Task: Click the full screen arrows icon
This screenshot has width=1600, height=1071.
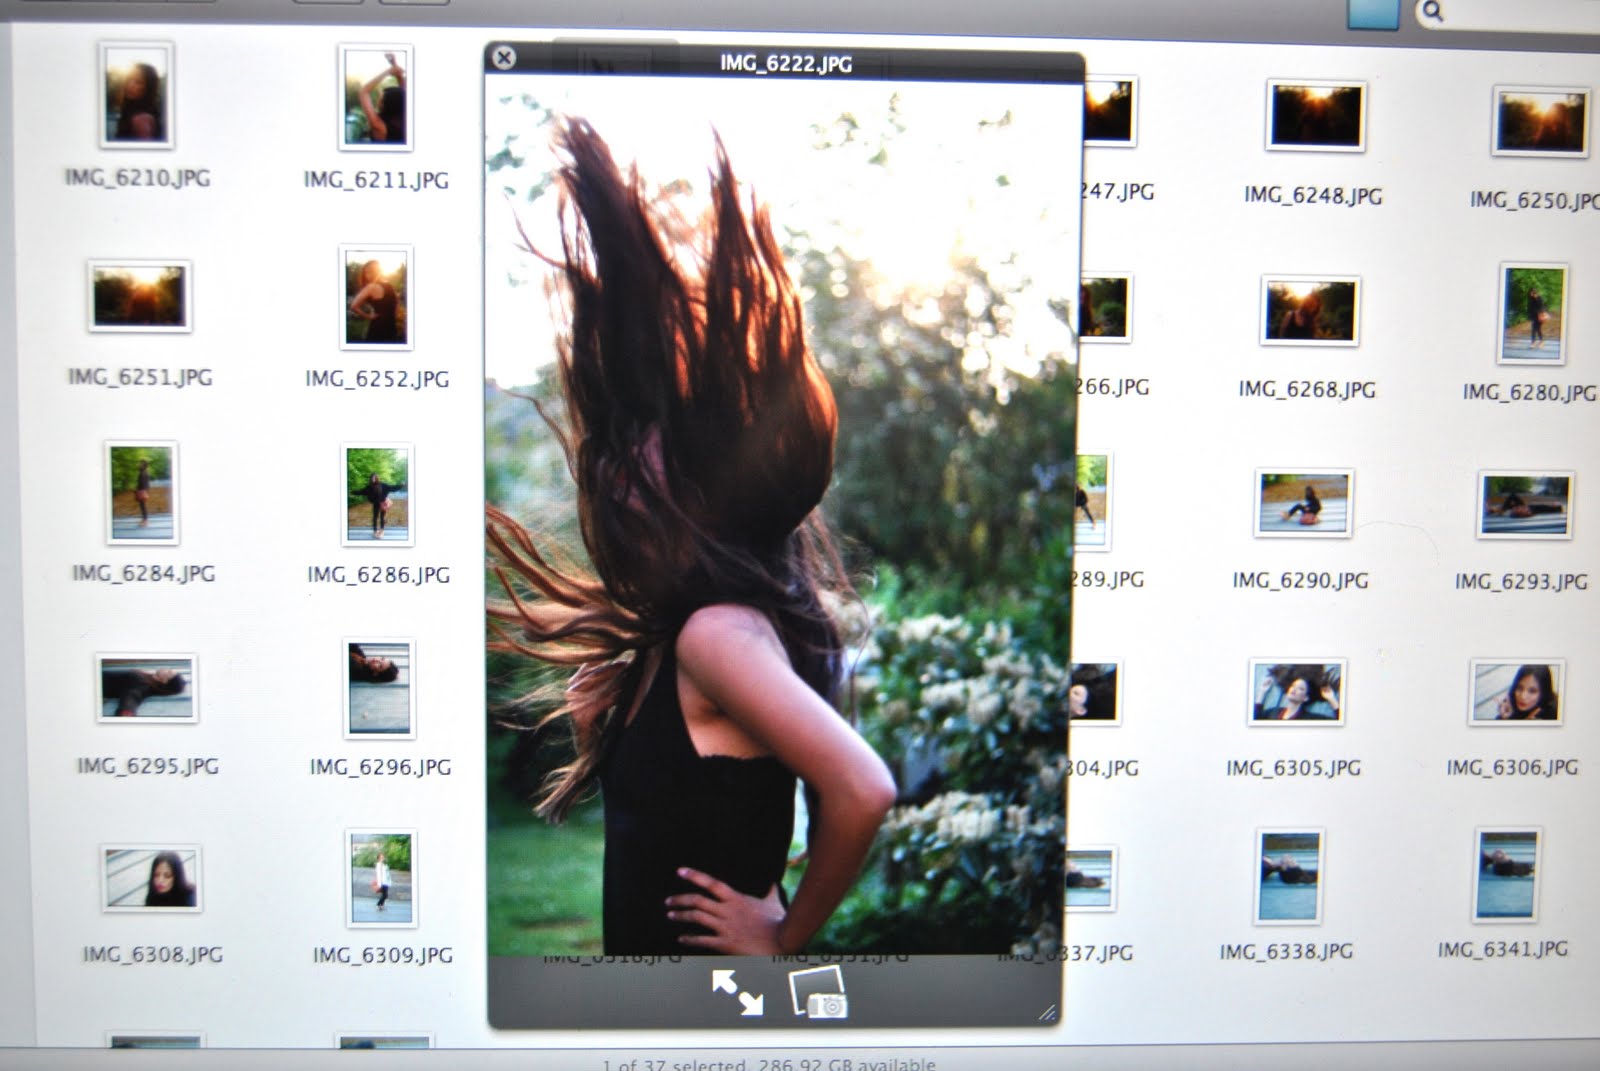Action: pos(737,993)
